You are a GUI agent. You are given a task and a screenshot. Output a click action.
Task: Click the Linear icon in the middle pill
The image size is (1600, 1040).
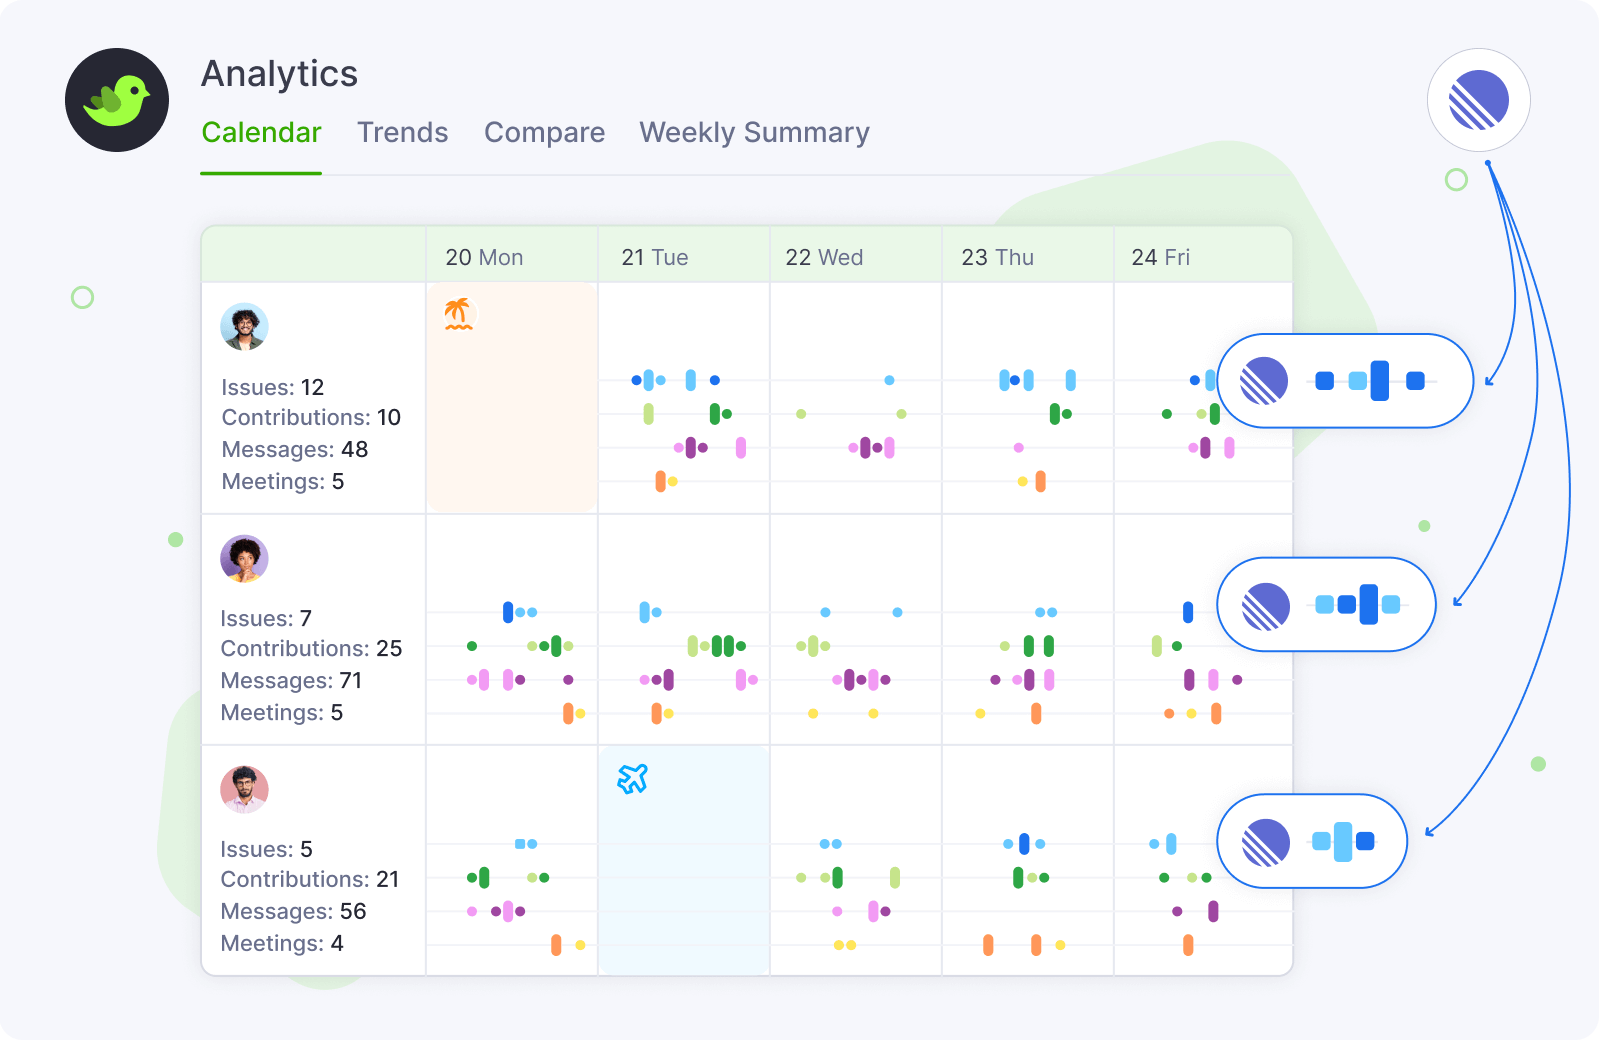[x=1266, y=606]
